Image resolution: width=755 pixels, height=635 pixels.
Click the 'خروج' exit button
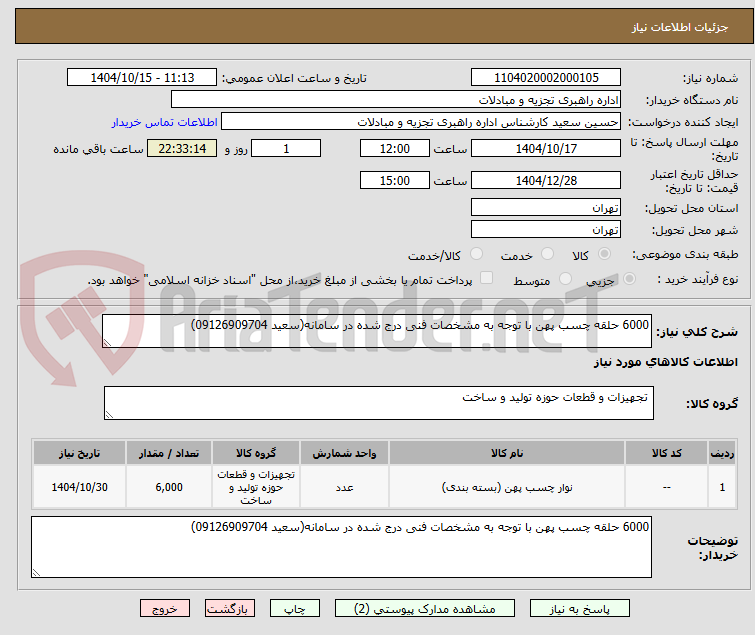(x=165, y=609)
